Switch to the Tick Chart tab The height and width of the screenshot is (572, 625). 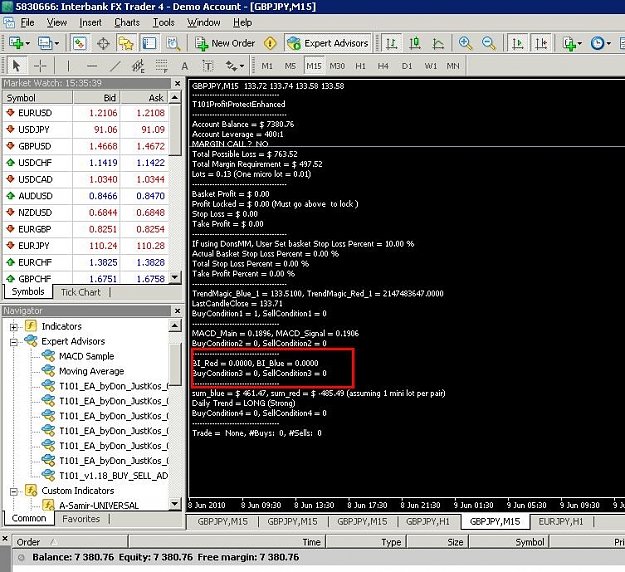click(x=81, y=292)
